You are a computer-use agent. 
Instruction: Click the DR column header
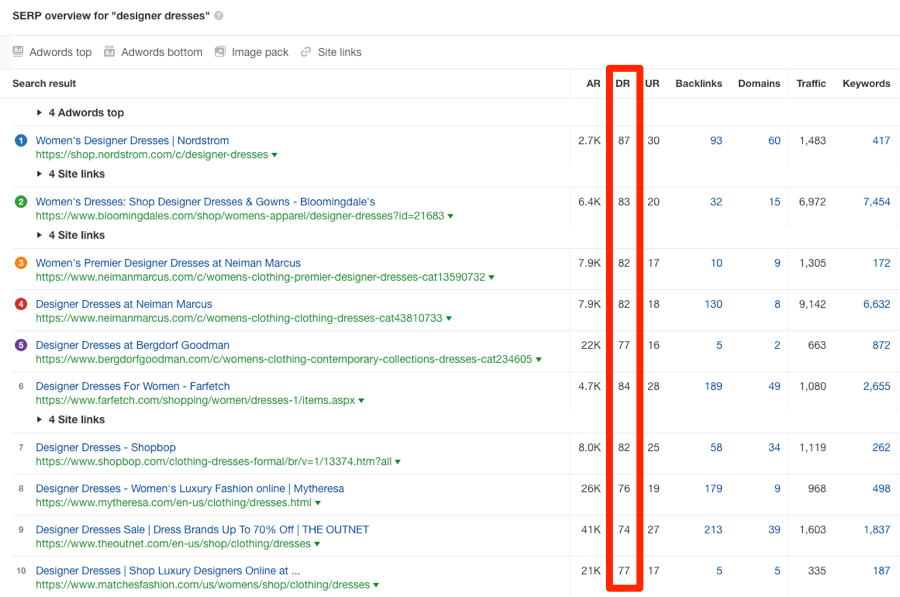pos(623,83)
